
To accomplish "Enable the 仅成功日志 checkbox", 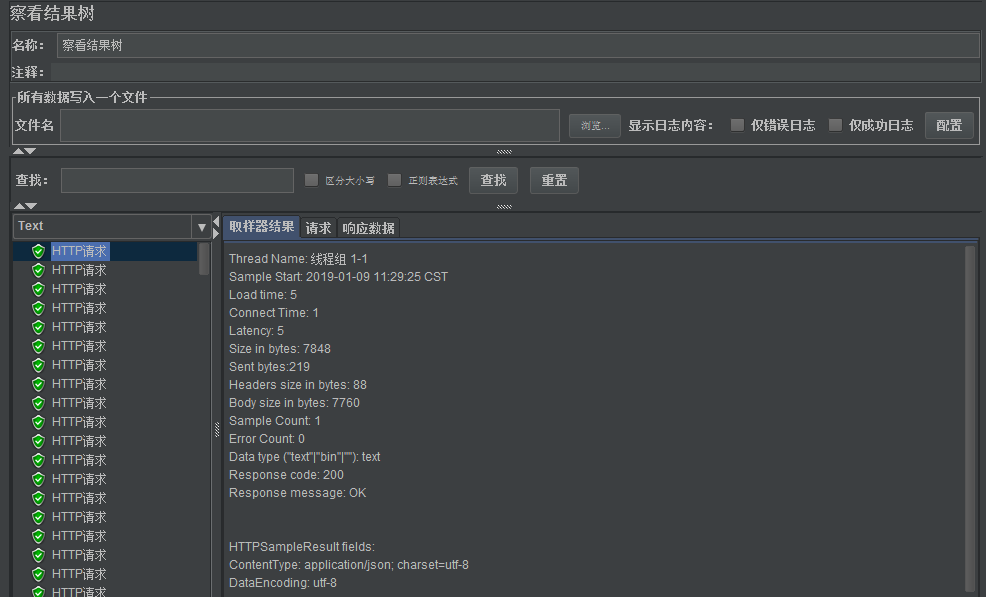I will (835, 125).
